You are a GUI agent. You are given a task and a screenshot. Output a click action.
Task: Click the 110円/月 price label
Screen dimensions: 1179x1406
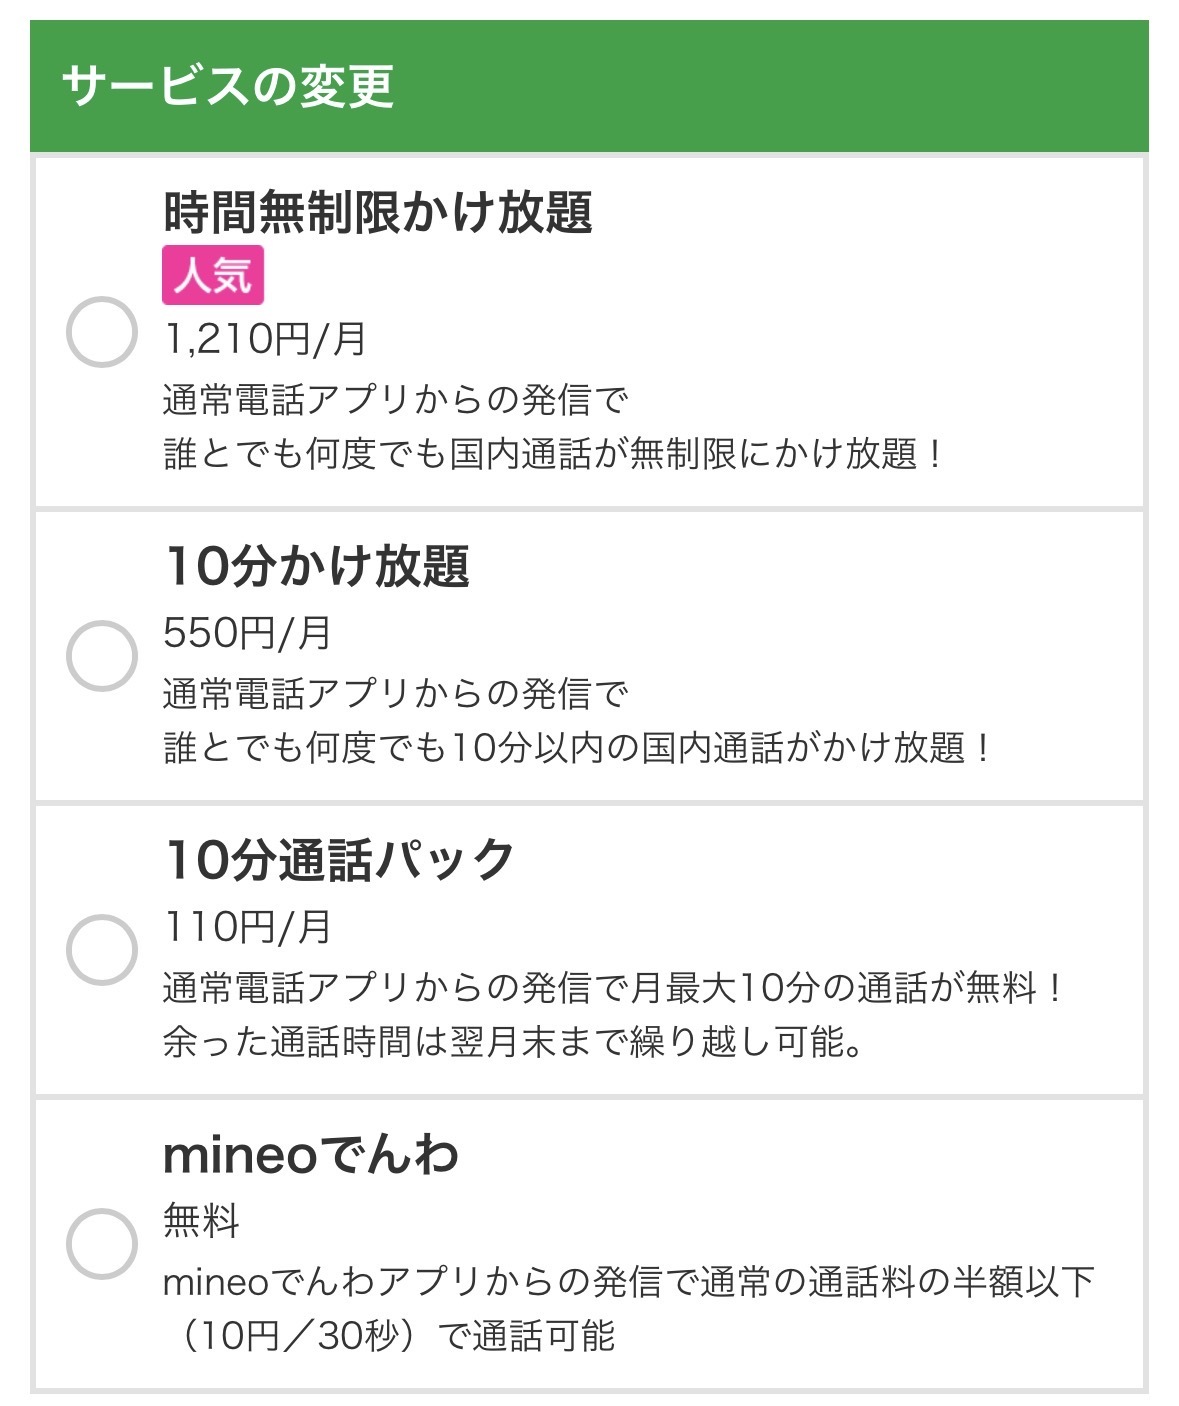click(247, 927)
